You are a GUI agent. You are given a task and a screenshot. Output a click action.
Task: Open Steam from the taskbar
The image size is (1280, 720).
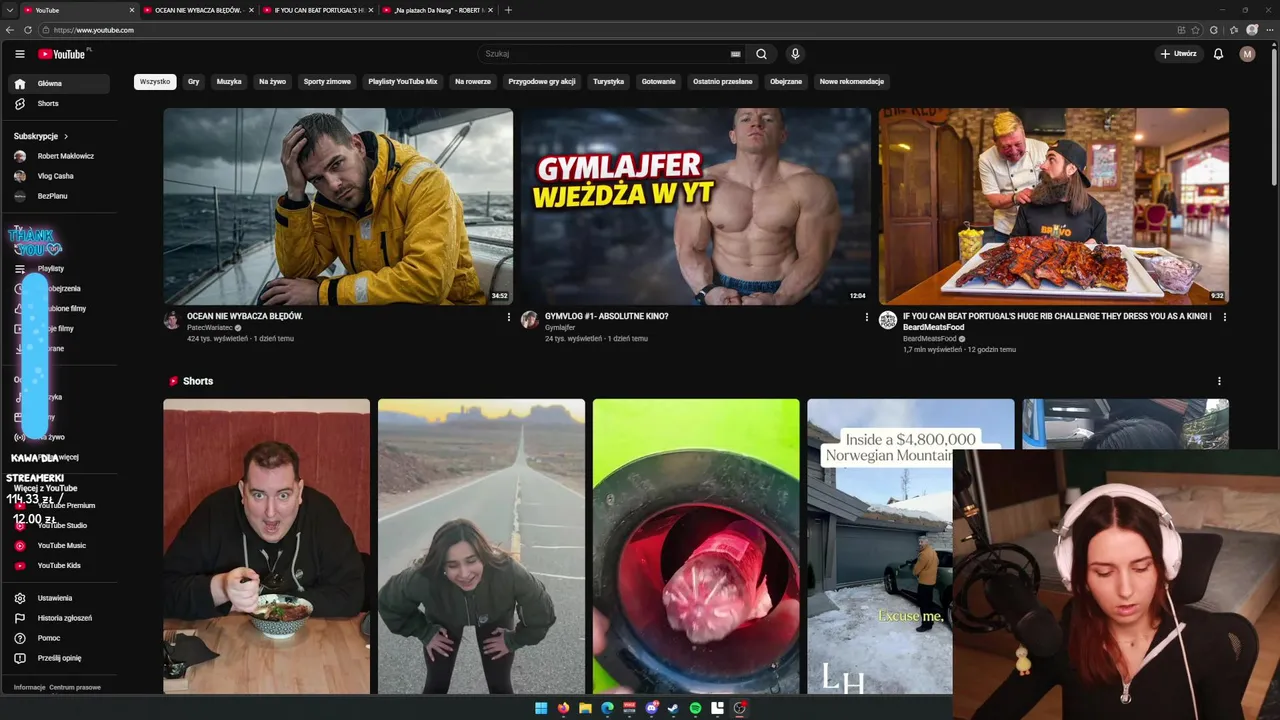coord(673,708)
